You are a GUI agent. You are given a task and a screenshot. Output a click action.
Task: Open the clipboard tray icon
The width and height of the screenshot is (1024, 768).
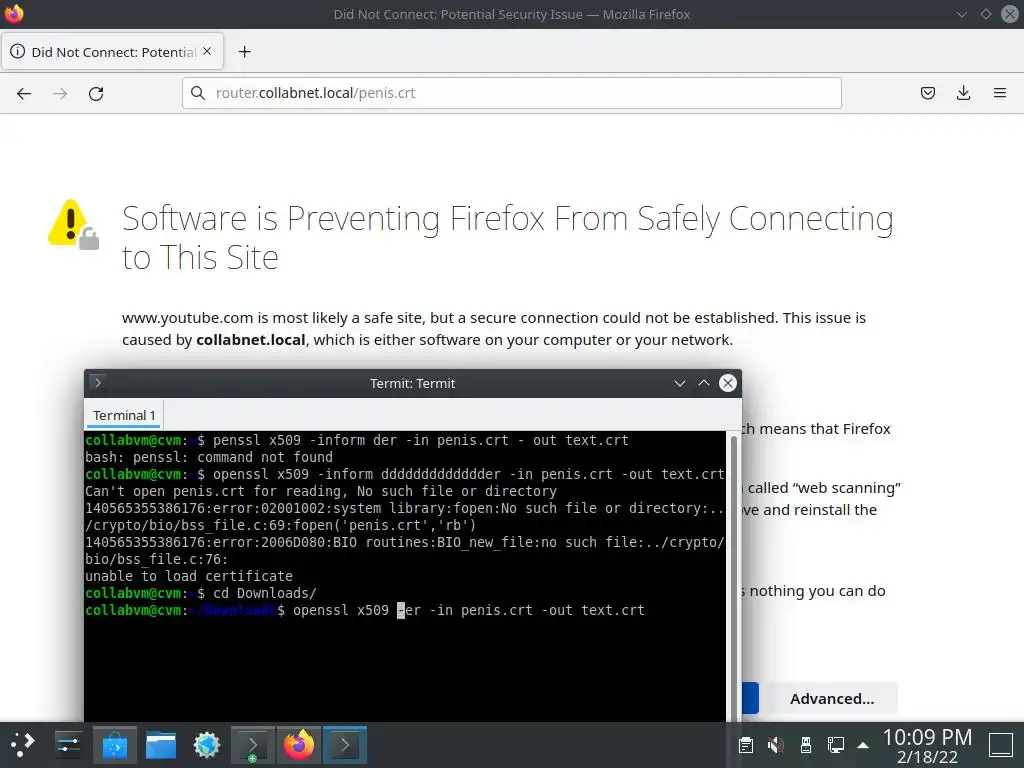click(x=746, y=745)
